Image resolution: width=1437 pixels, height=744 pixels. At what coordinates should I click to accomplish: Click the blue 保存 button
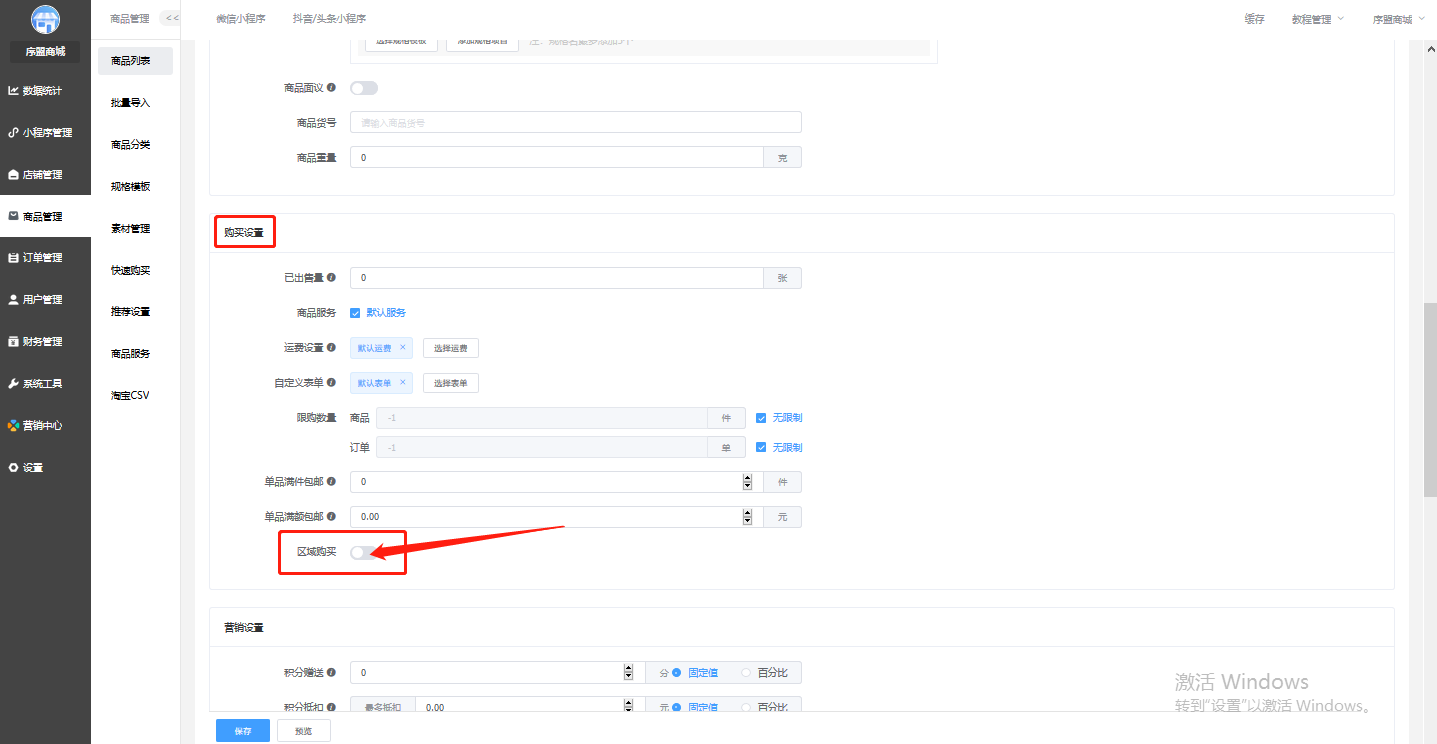[243, 731]
